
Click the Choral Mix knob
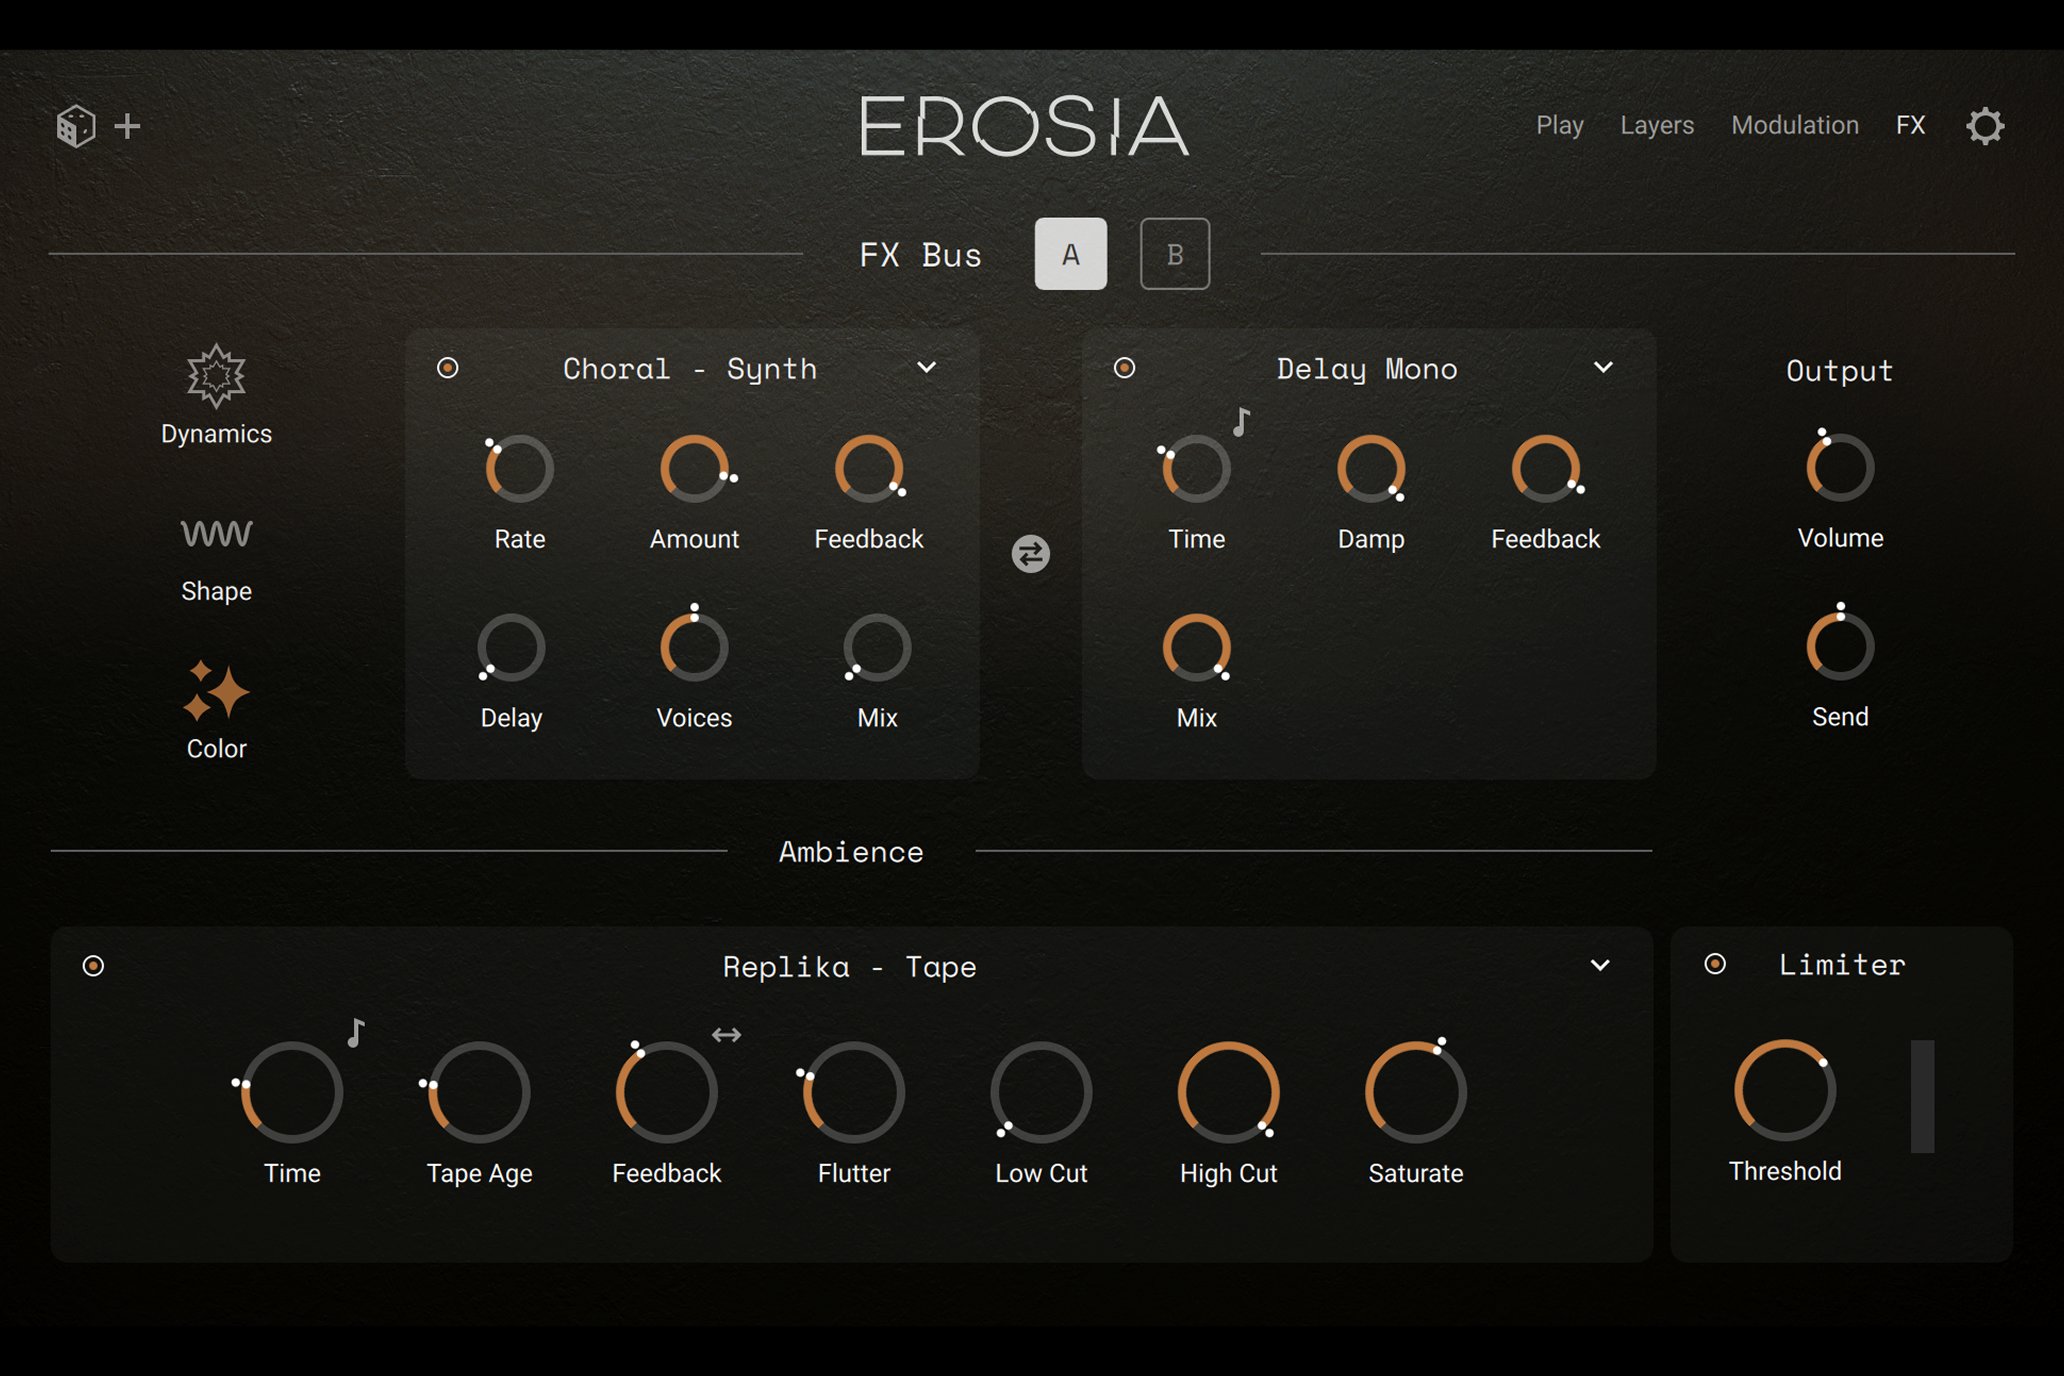pos(877,647)
